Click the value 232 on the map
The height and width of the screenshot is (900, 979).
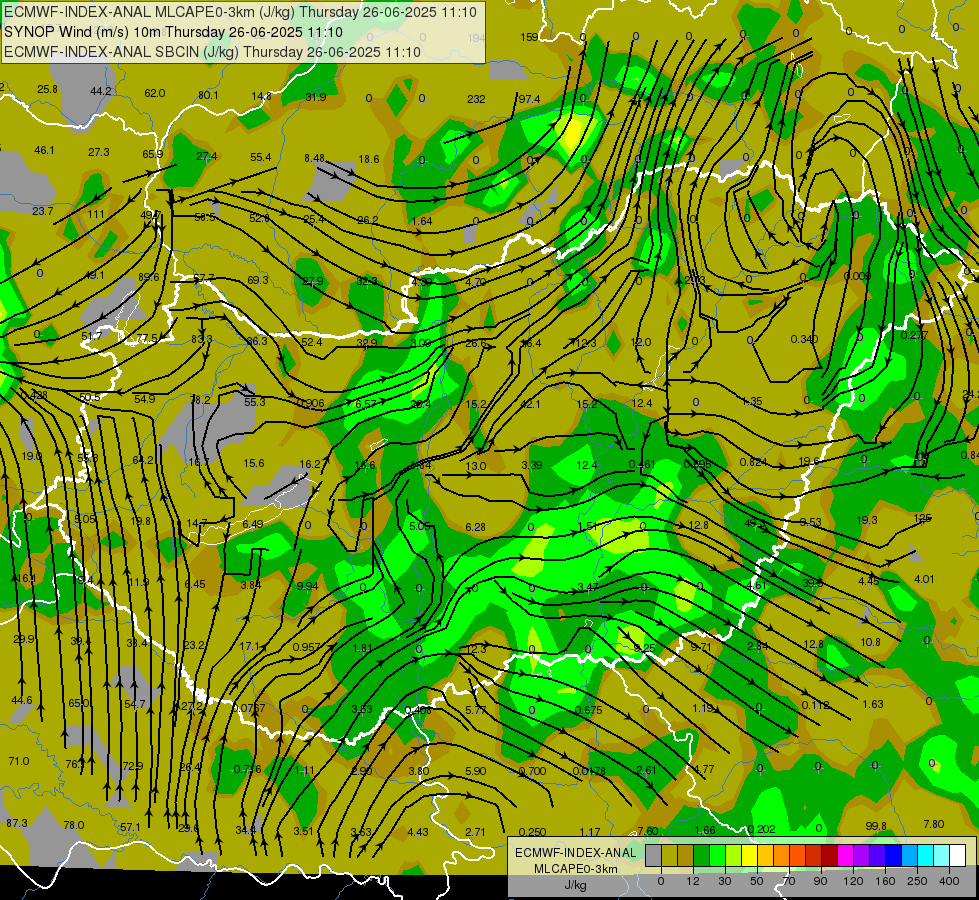476,99
